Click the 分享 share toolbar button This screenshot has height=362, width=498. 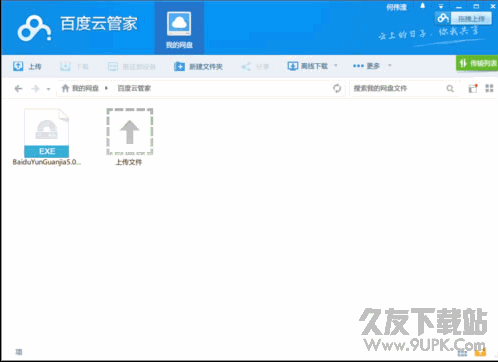[x=255, y=67]
